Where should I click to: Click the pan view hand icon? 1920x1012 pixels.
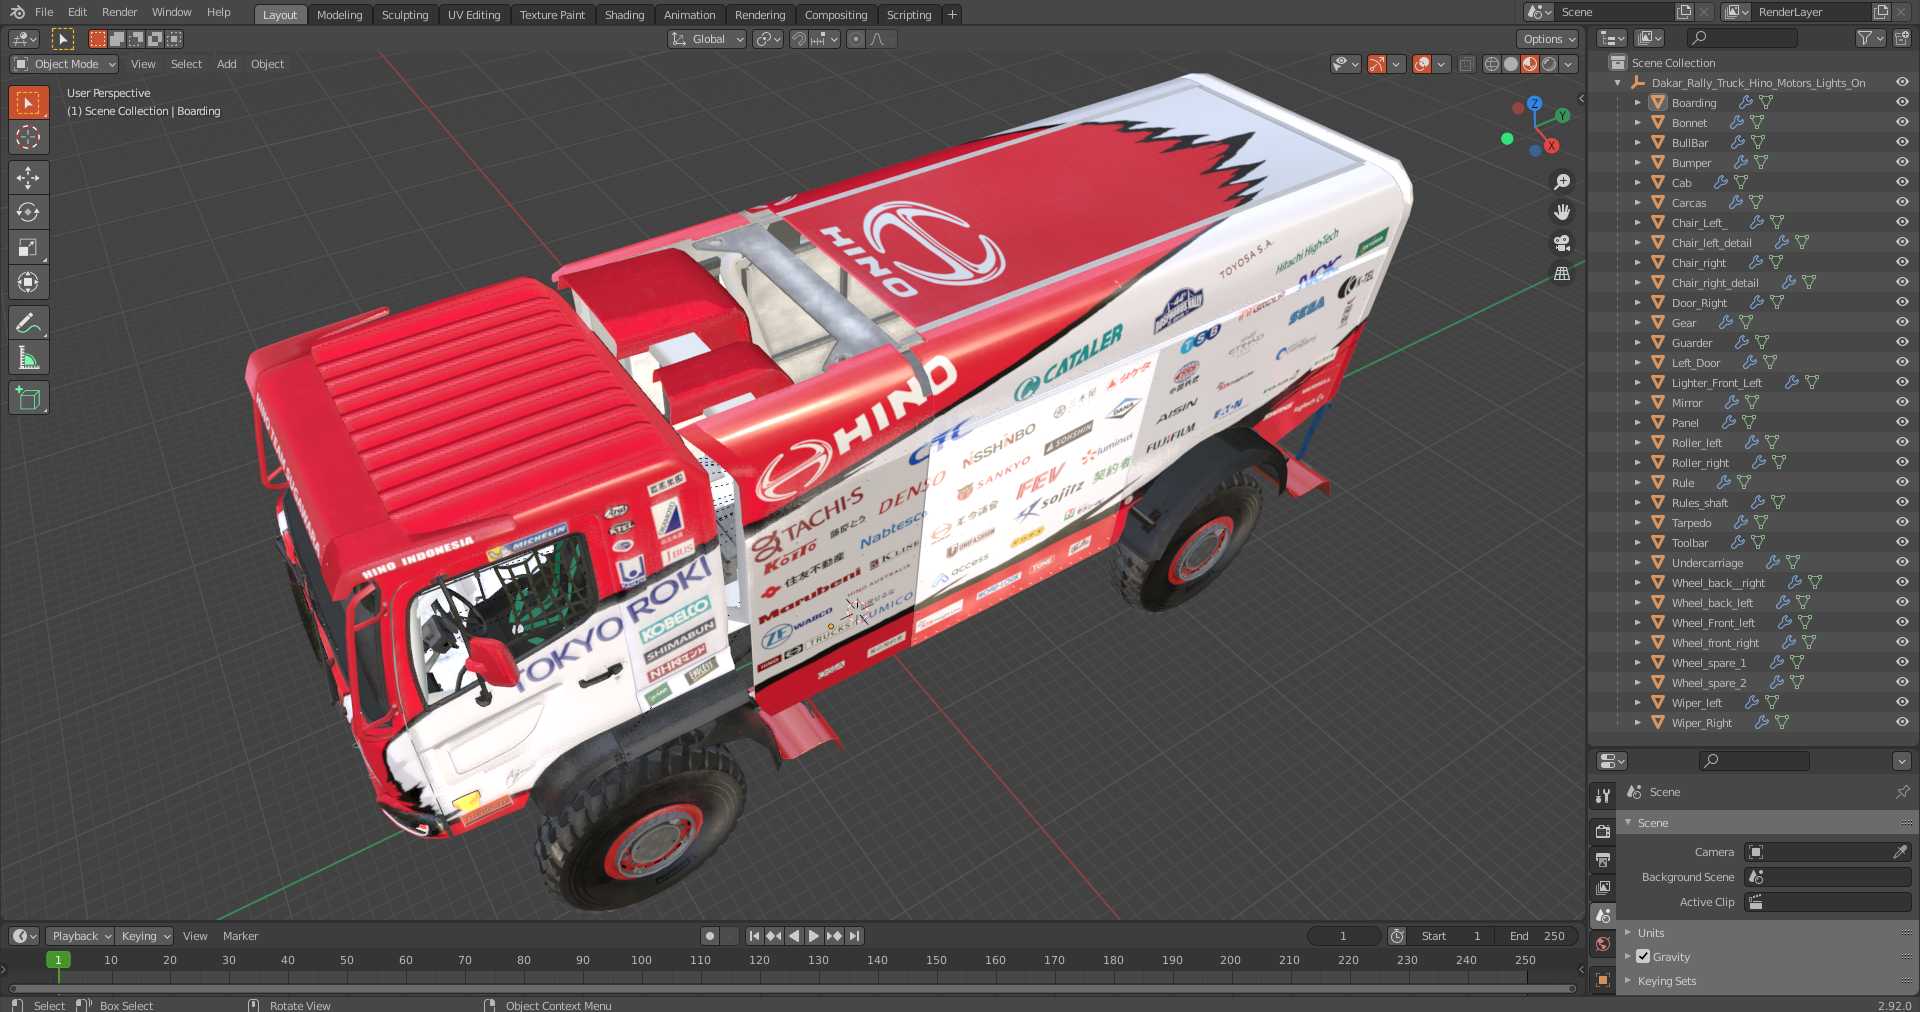[1562, 212]
